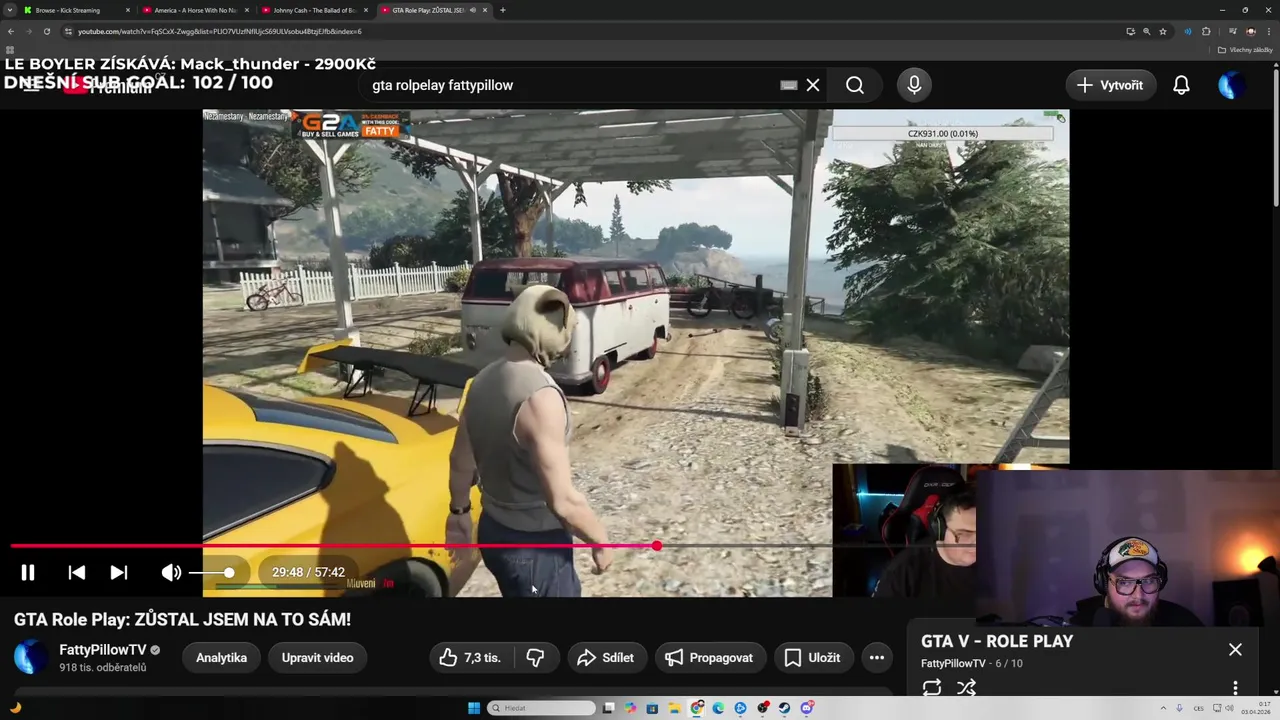Open the weather moon icon on the taskbar

15,708
